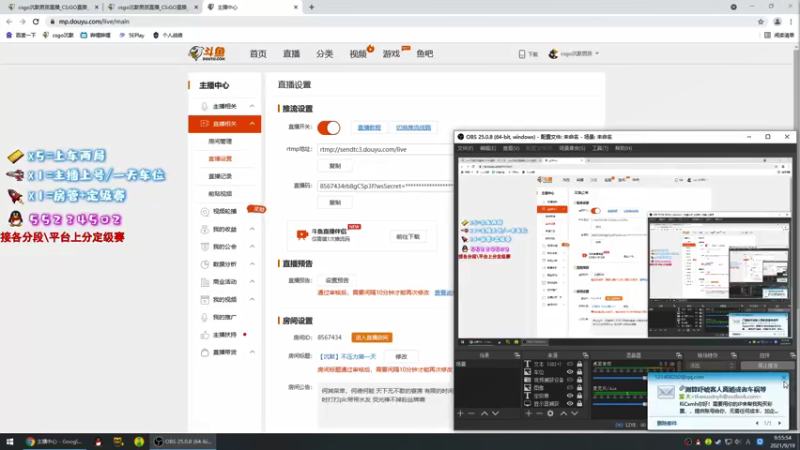This screenshot has height=450, width=800.
Task: Bookmark this page with the star icon
Action: [761, 21]
